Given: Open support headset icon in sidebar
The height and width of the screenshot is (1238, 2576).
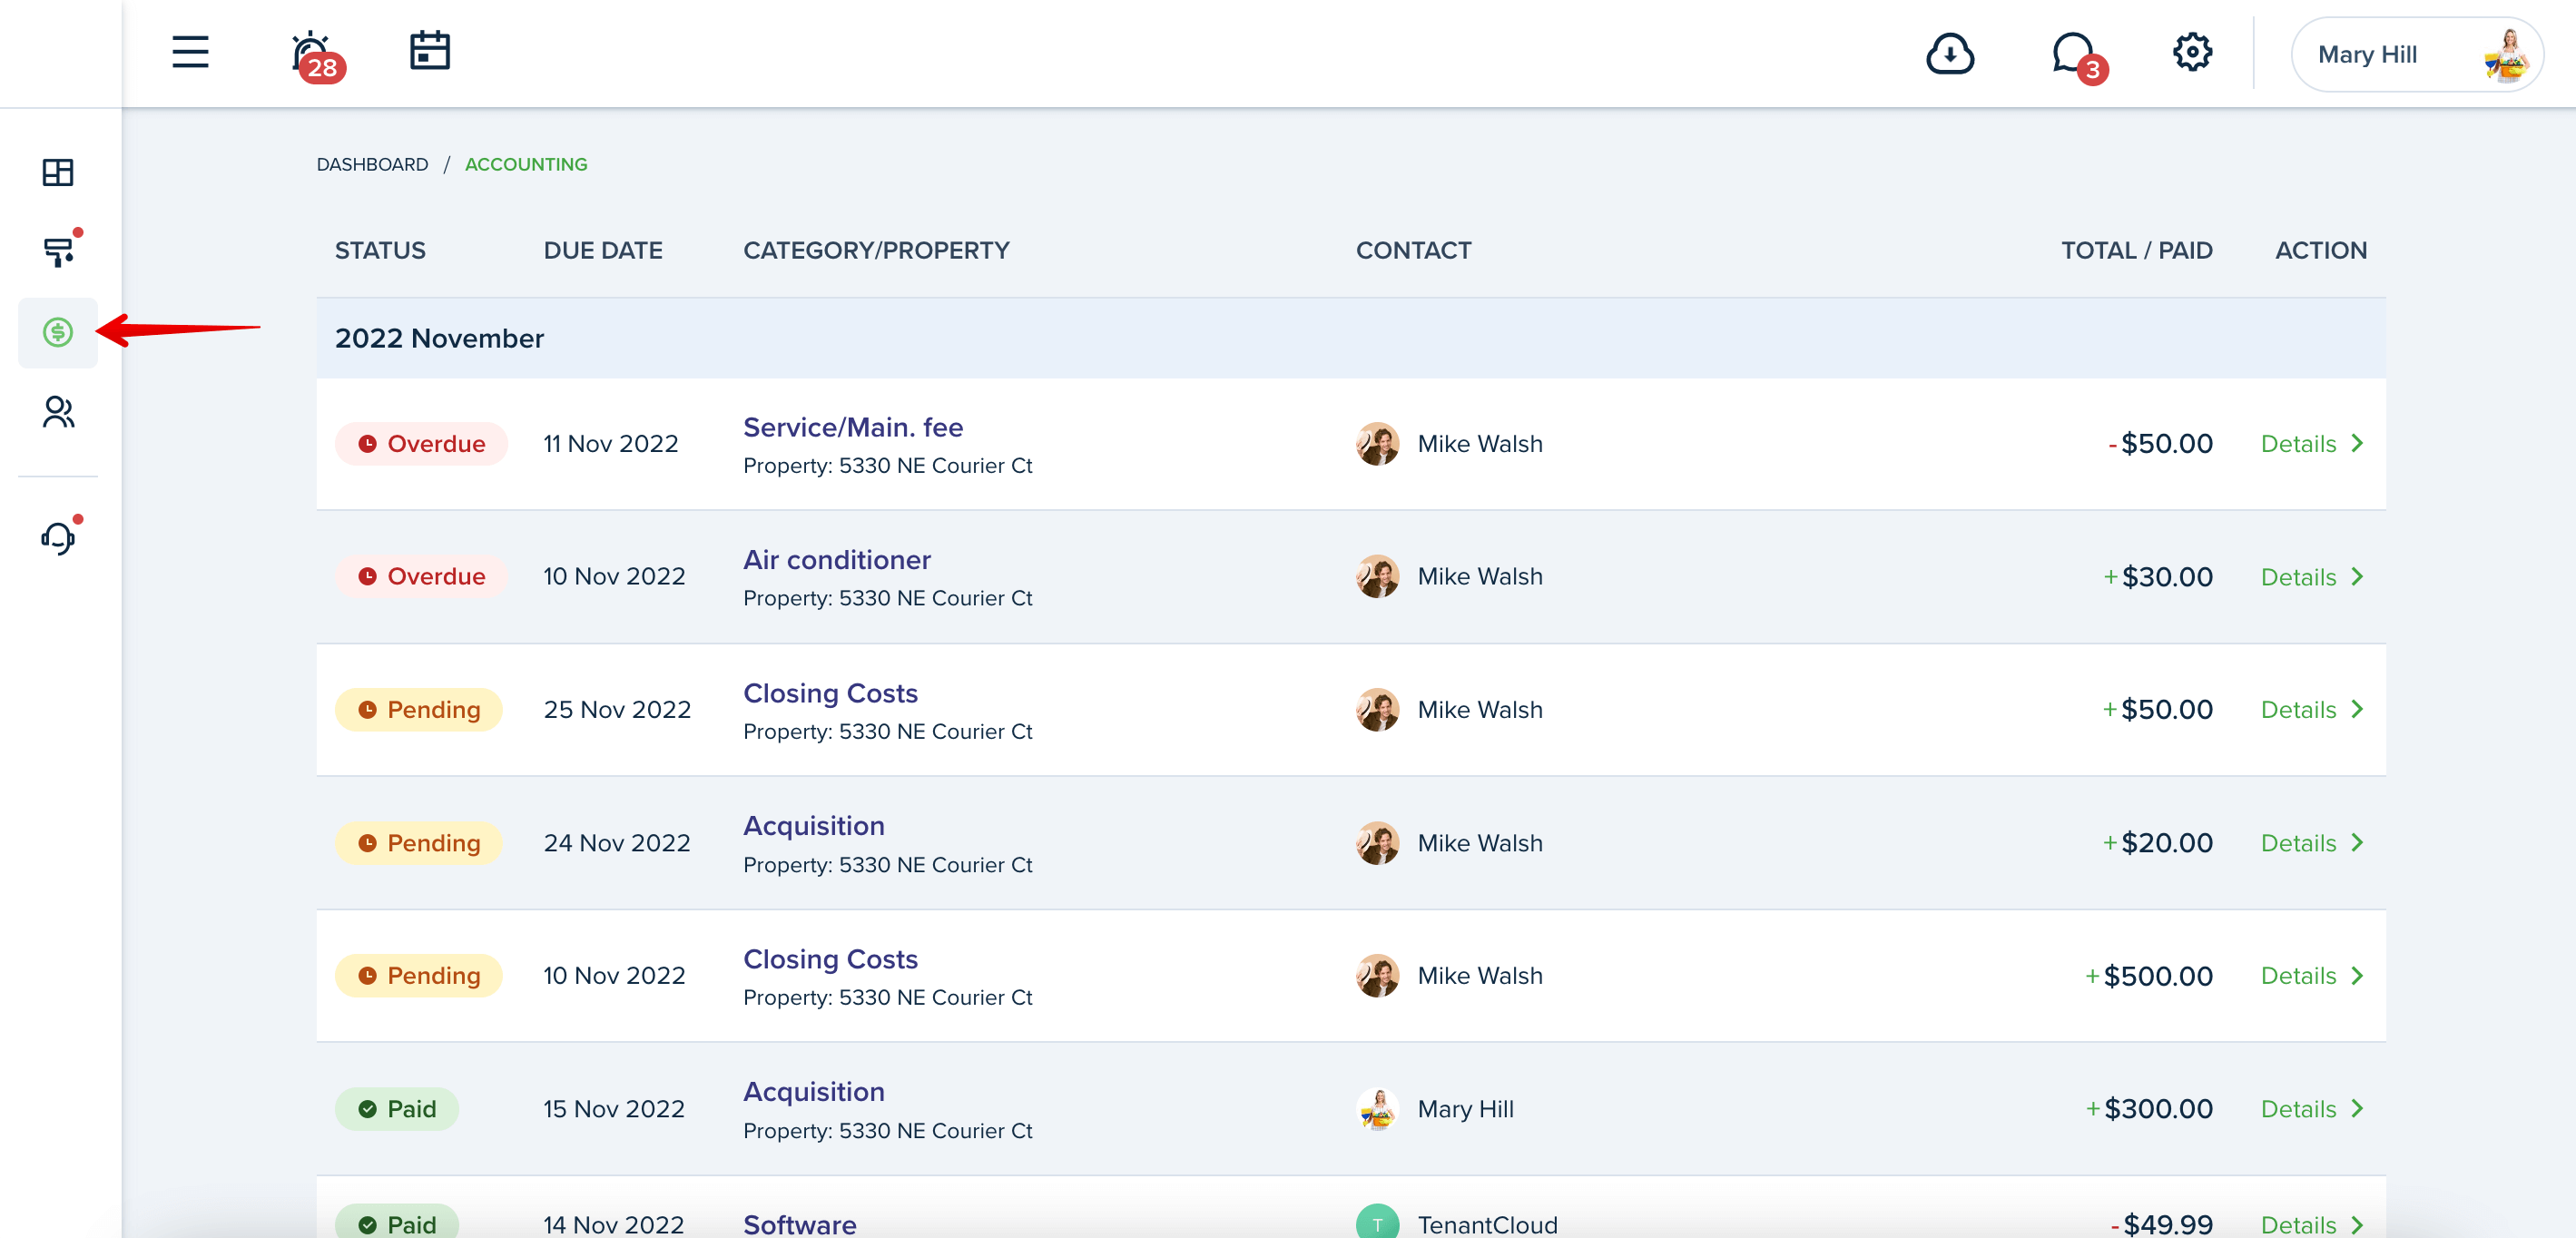Looking at the screenshot, I should [x=60, y=537].
